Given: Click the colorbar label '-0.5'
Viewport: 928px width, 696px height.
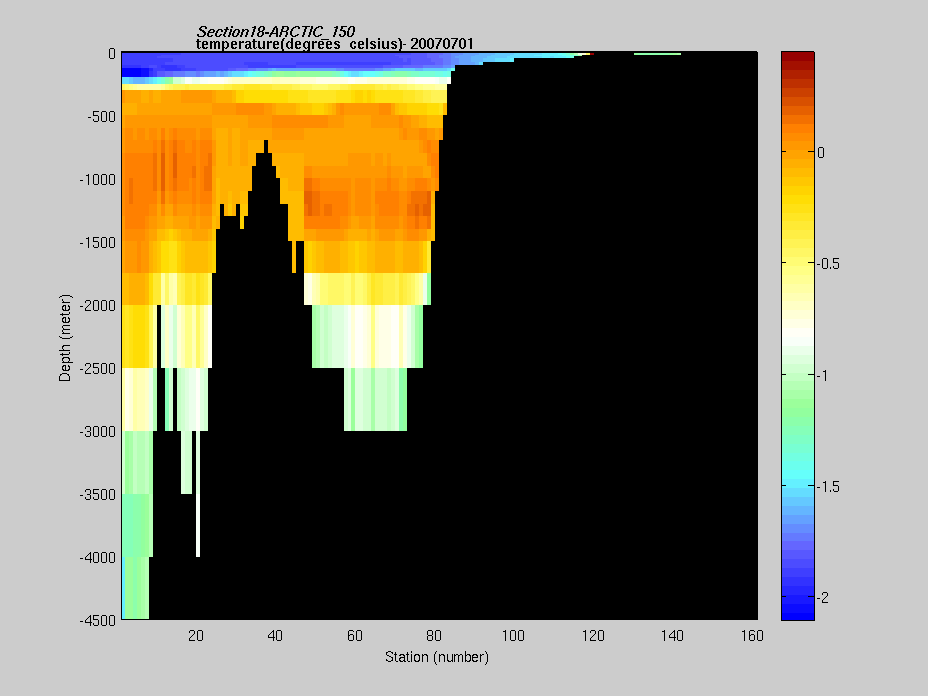Looking at the screenshot, I should point(828,264).
